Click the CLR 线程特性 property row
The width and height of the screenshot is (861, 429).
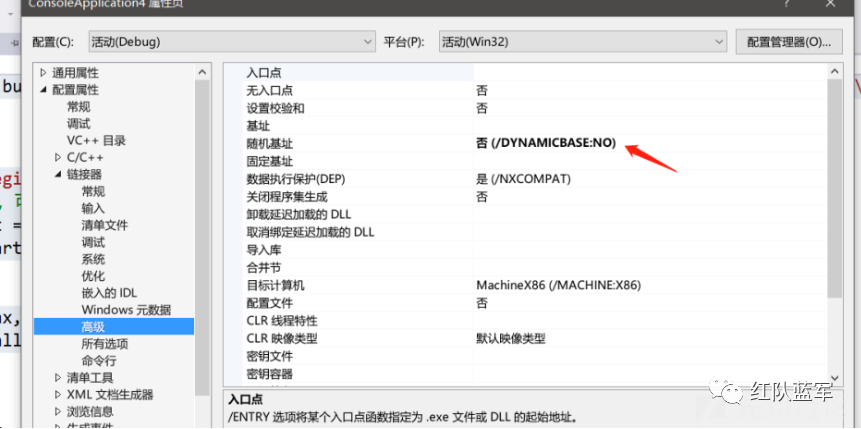point(535,321)
